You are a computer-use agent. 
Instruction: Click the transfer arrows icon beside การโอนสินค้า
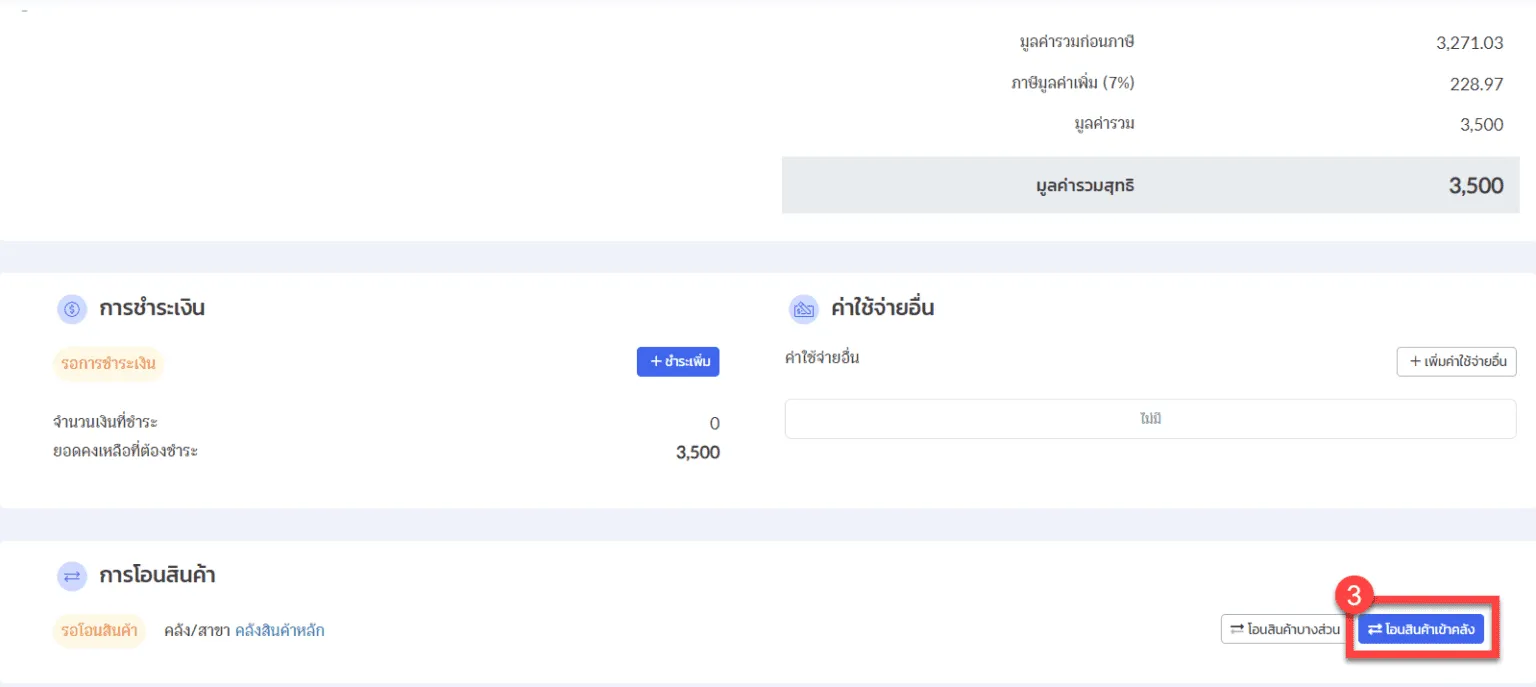point(72,576)
